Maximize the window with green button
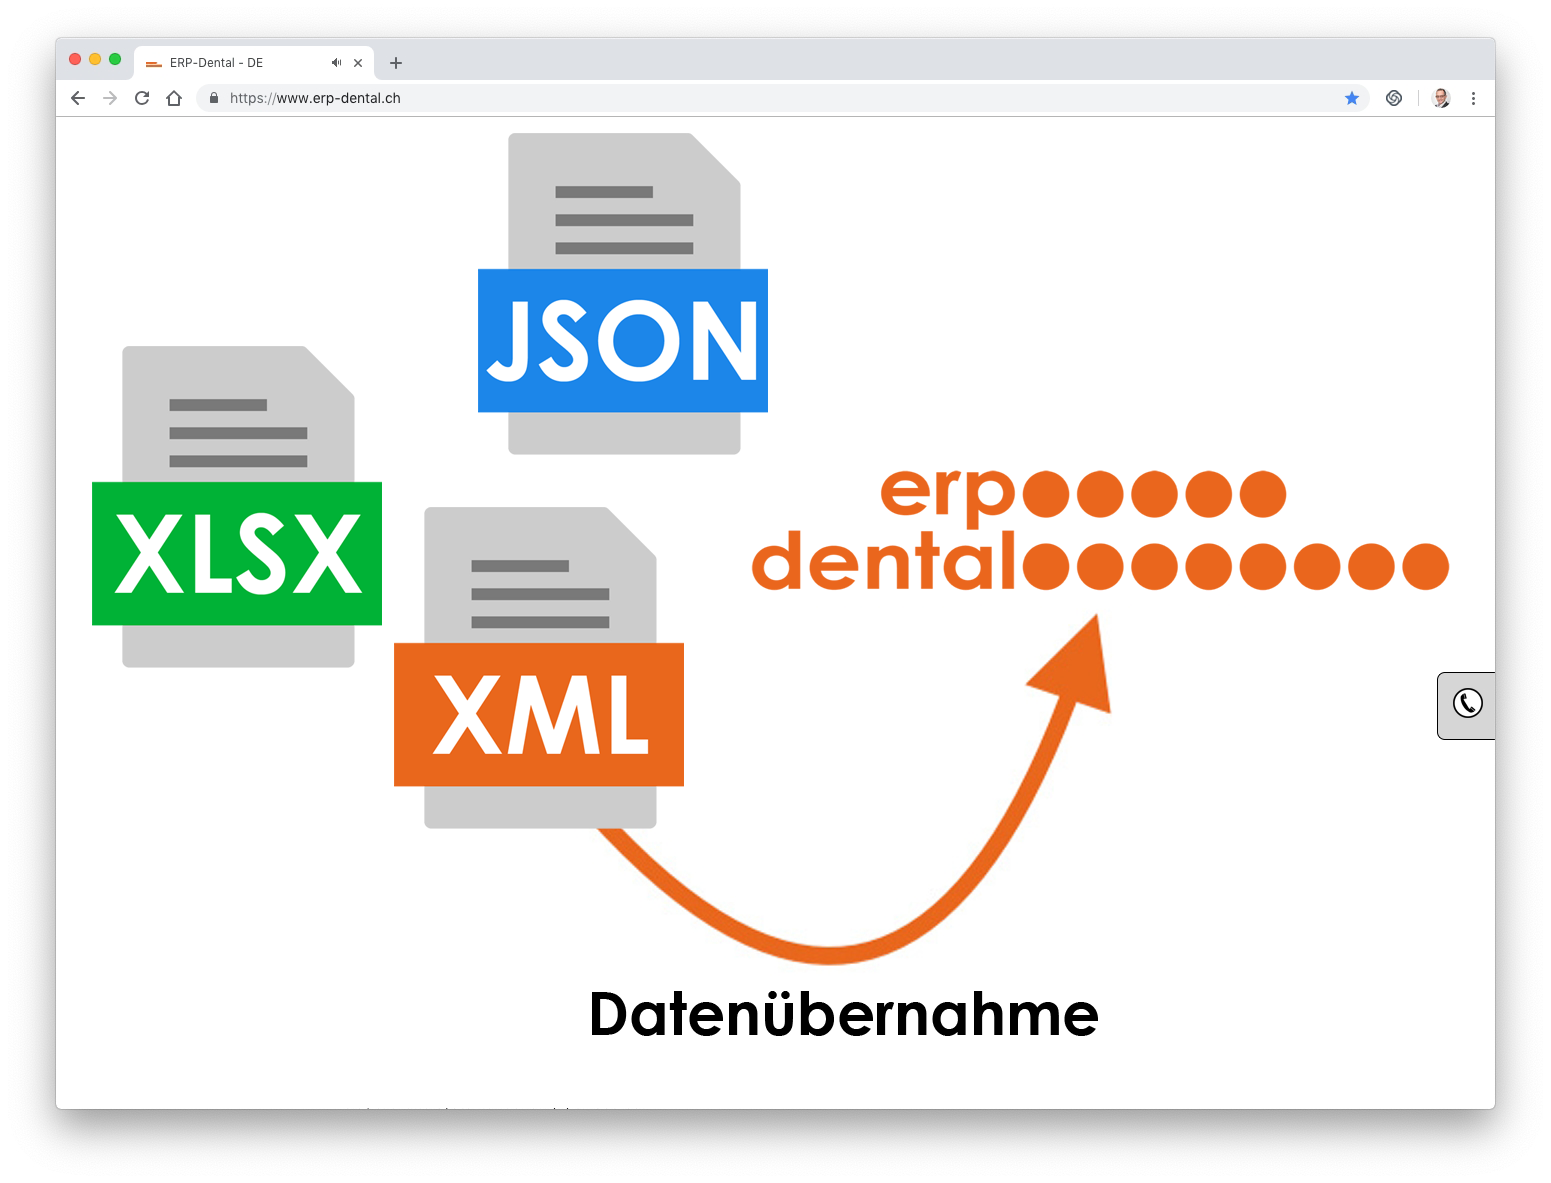 (115, 59)
